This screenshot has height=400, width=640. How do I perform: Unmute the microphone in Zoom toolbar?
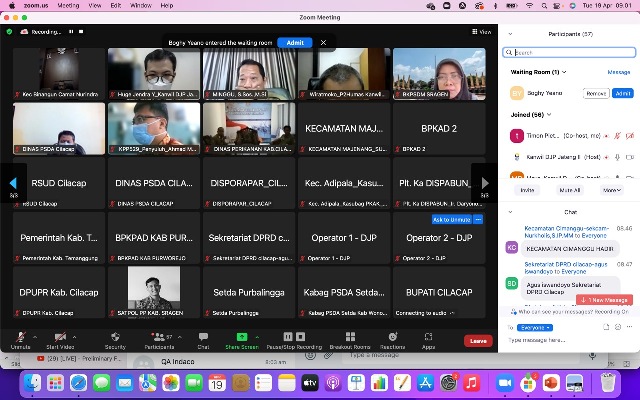pos(20,336)
